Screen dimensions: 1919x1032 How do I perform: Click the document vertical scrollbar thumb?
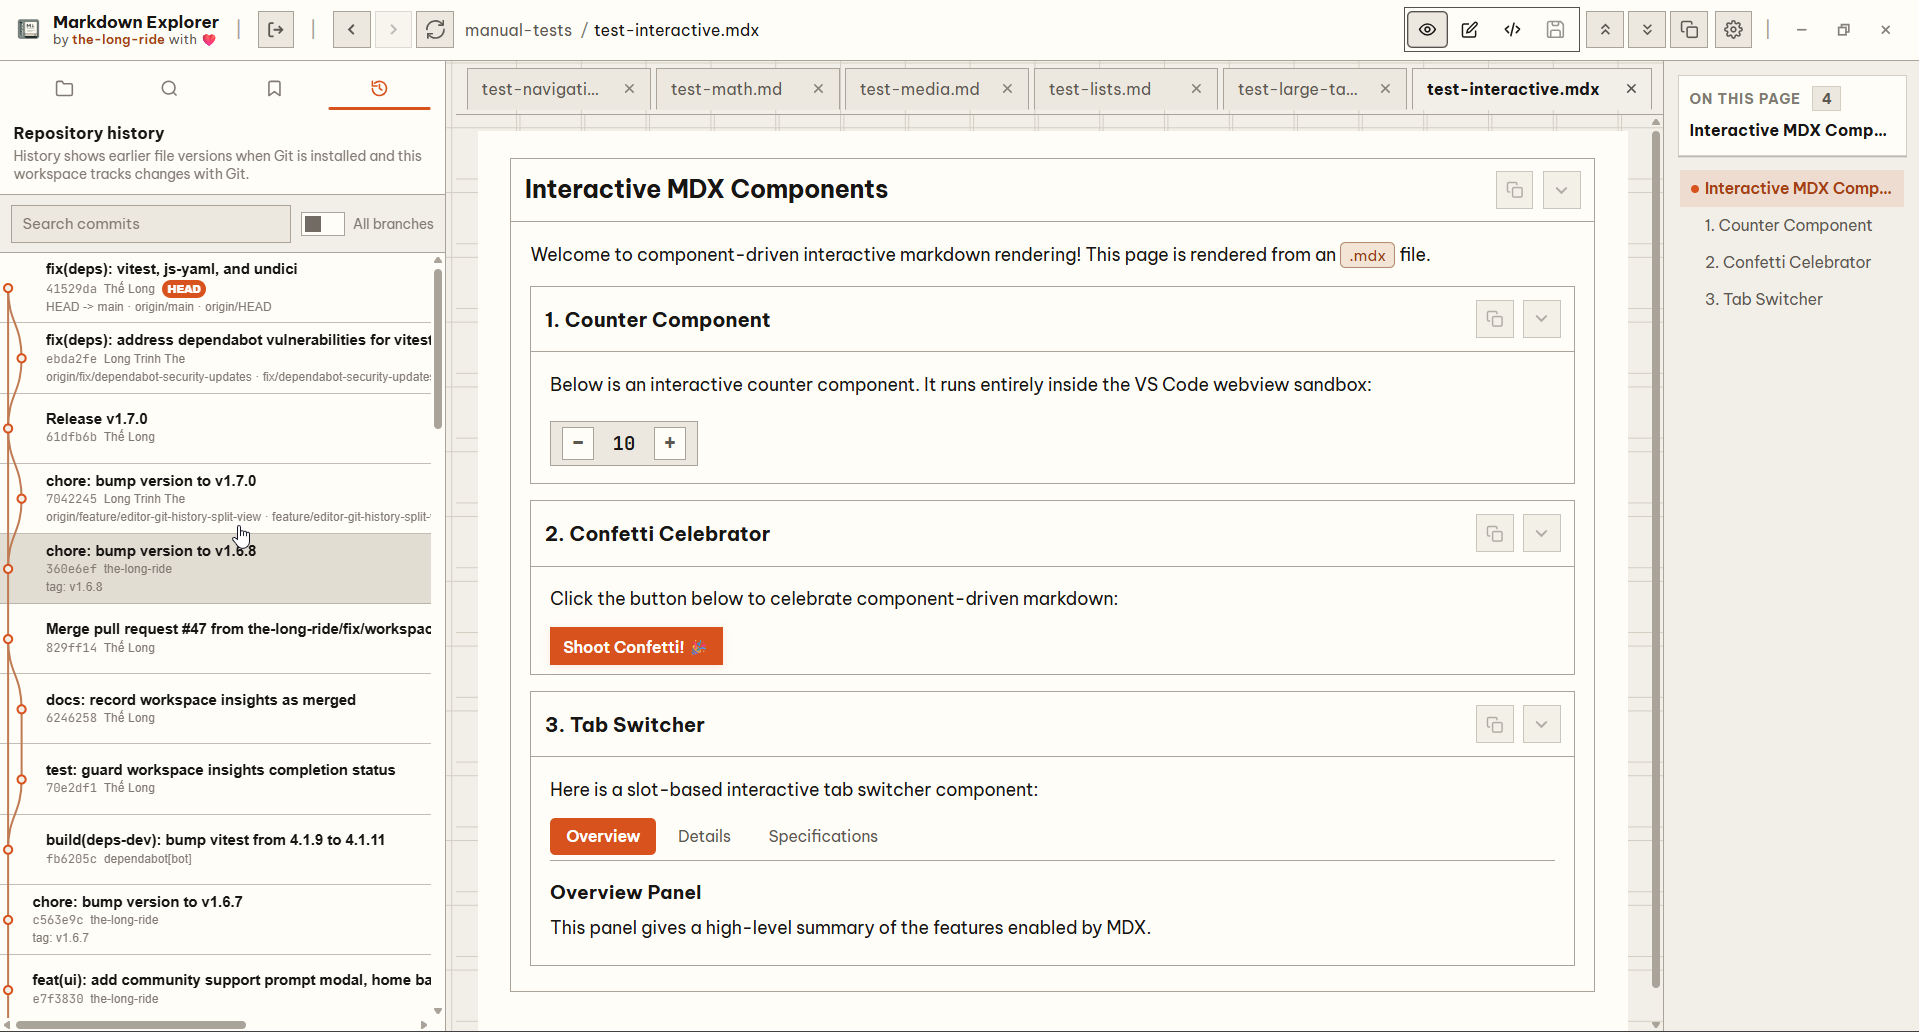click(x=1656, y=559)
